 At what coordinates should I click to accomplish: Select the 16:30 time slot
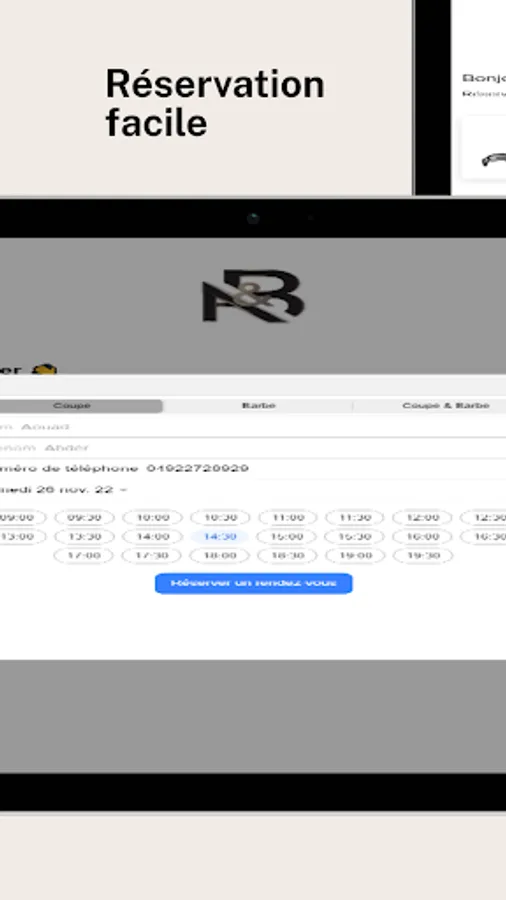484,537
